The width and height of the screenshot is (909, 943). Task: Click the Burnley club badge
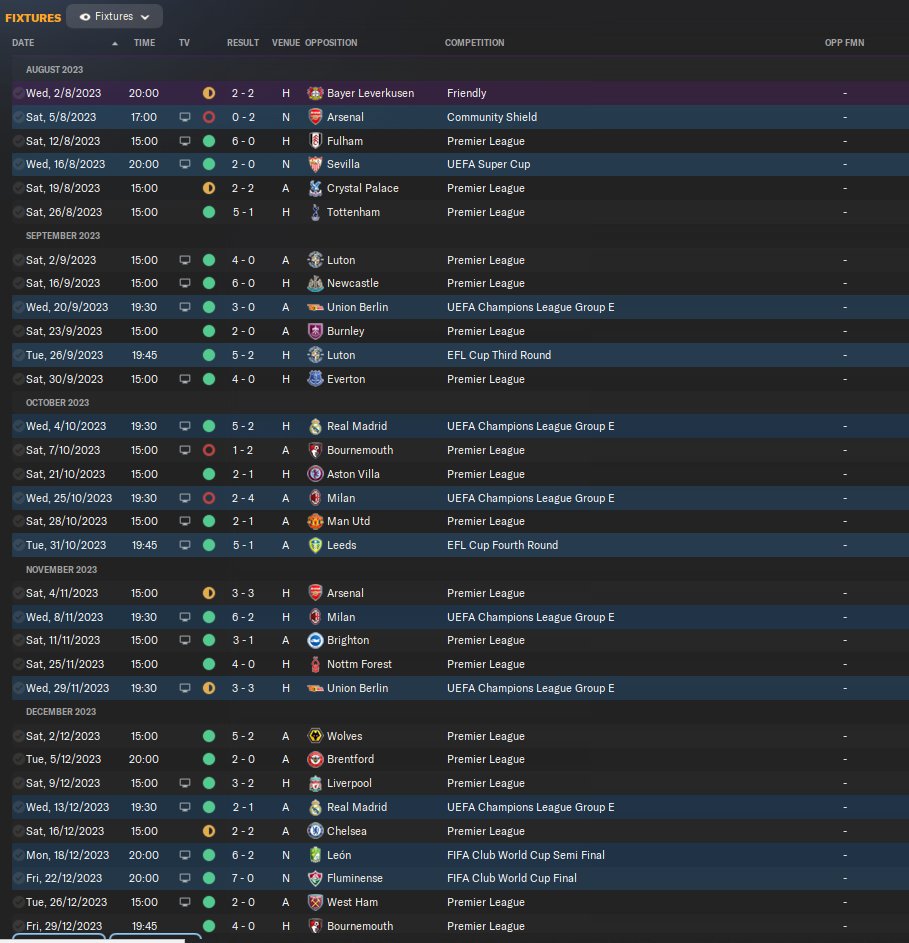315,331
